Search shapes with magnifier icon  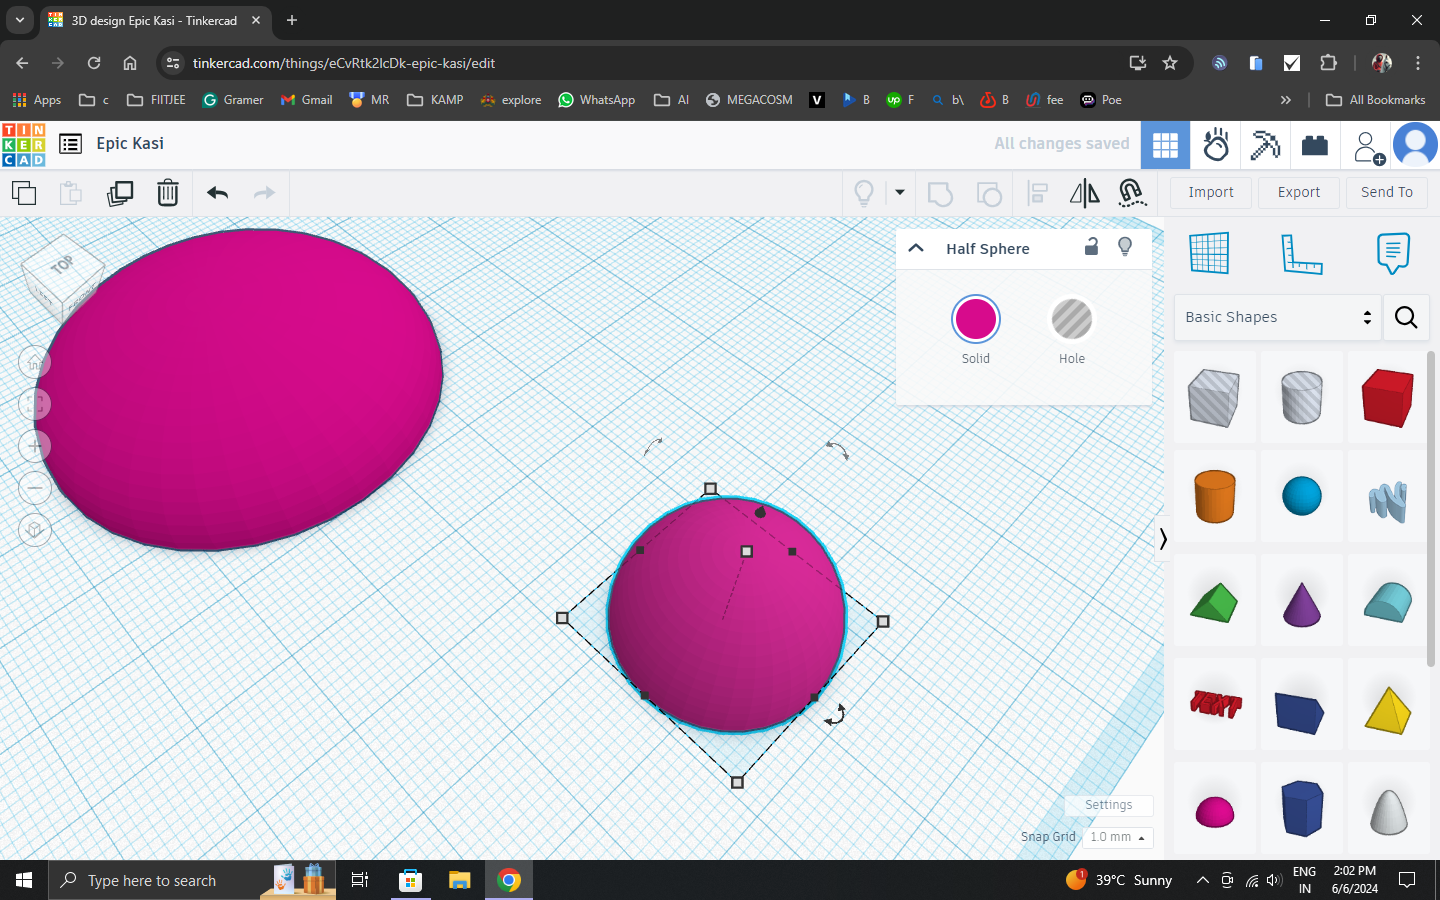[1406, 317]
